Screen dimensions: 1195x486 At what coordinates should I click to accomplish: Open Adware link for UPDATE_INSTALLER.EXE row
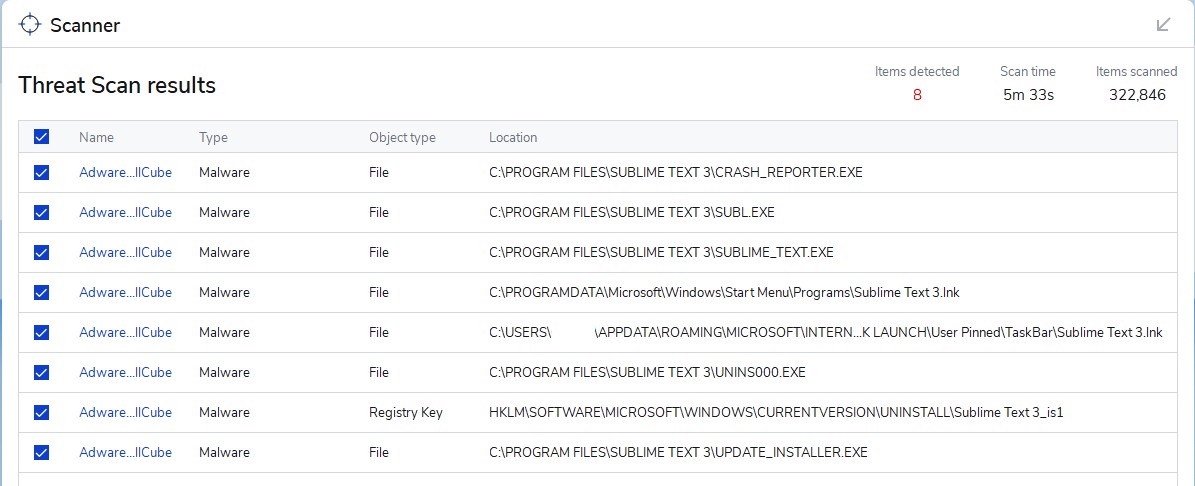tap(126, 452)
